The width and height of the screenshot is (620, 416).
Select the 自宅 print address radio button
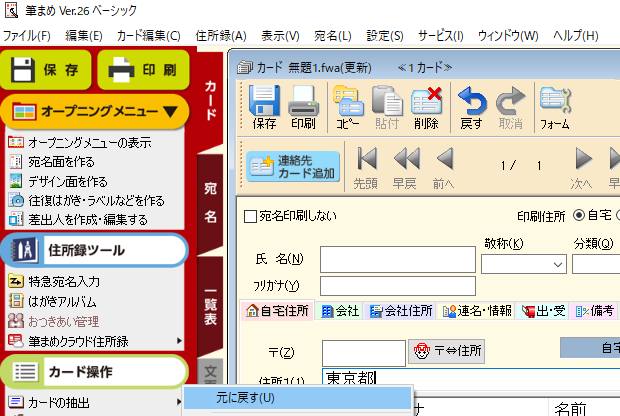[x=579, y=216]
